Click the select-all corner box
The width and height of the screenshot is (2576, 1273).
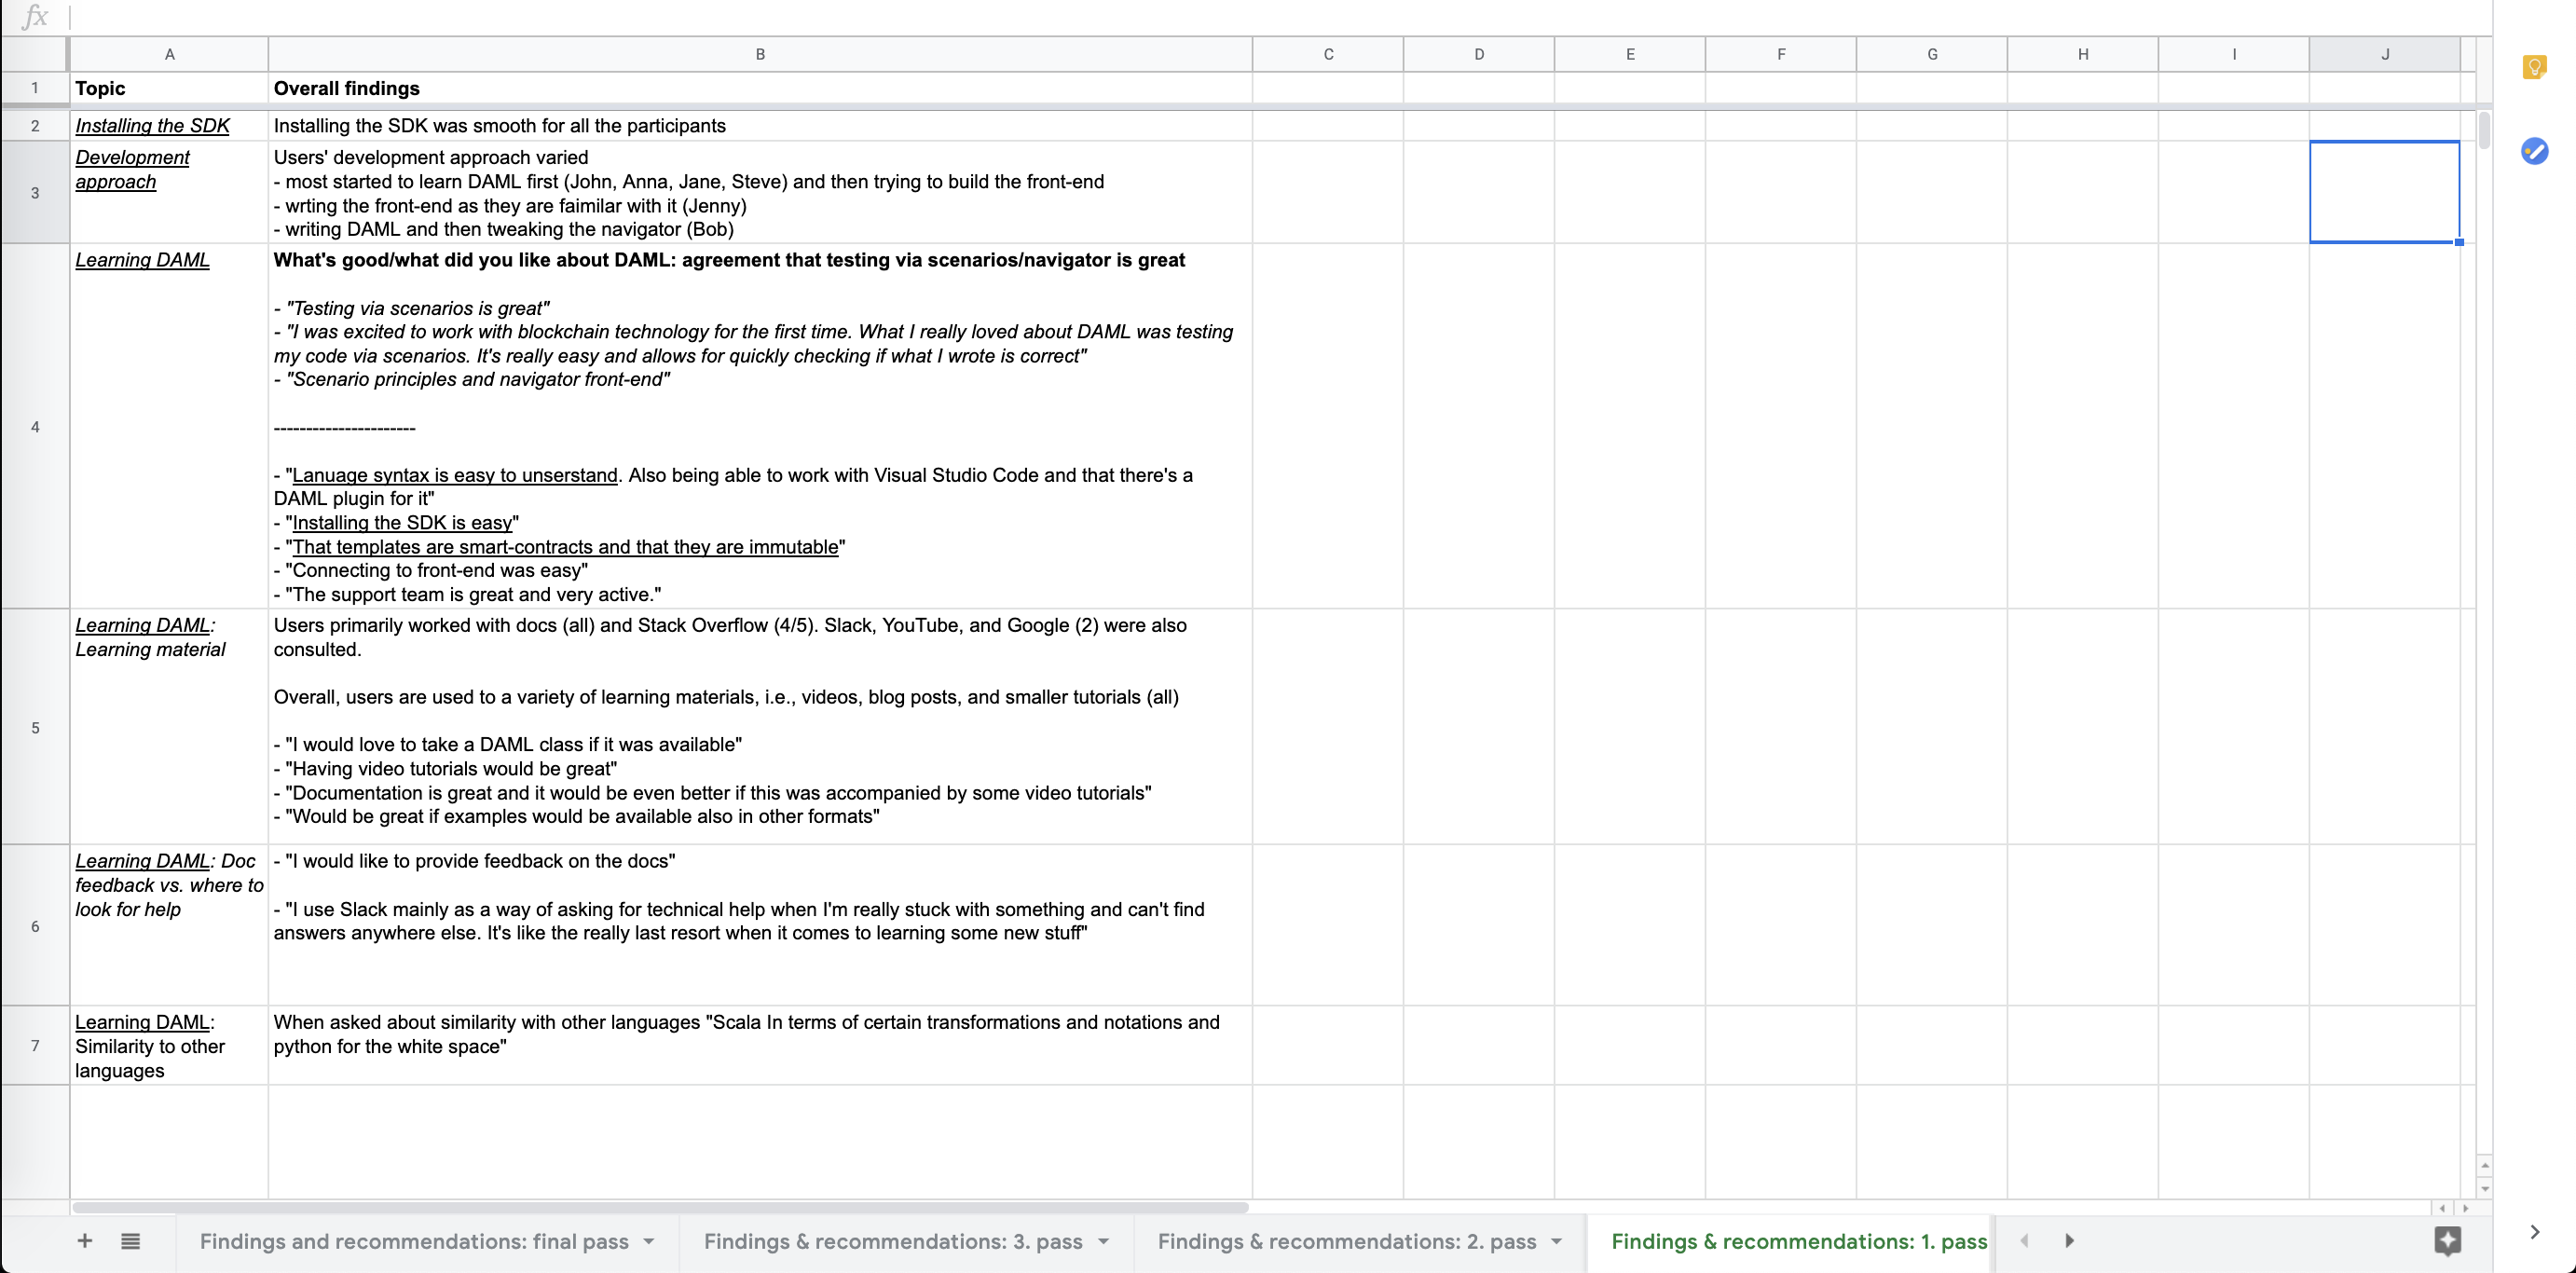click(x=35, y=54)
